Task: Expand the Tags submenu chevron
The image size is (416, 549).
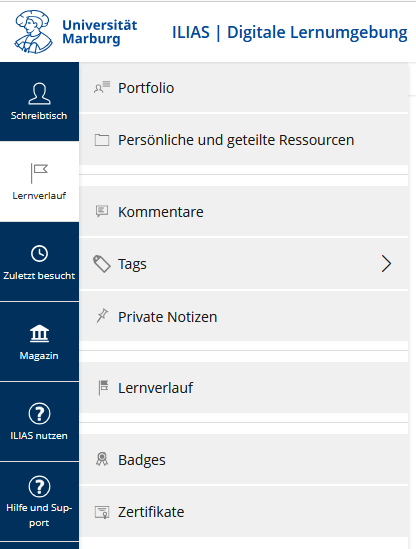Action: 386,264
